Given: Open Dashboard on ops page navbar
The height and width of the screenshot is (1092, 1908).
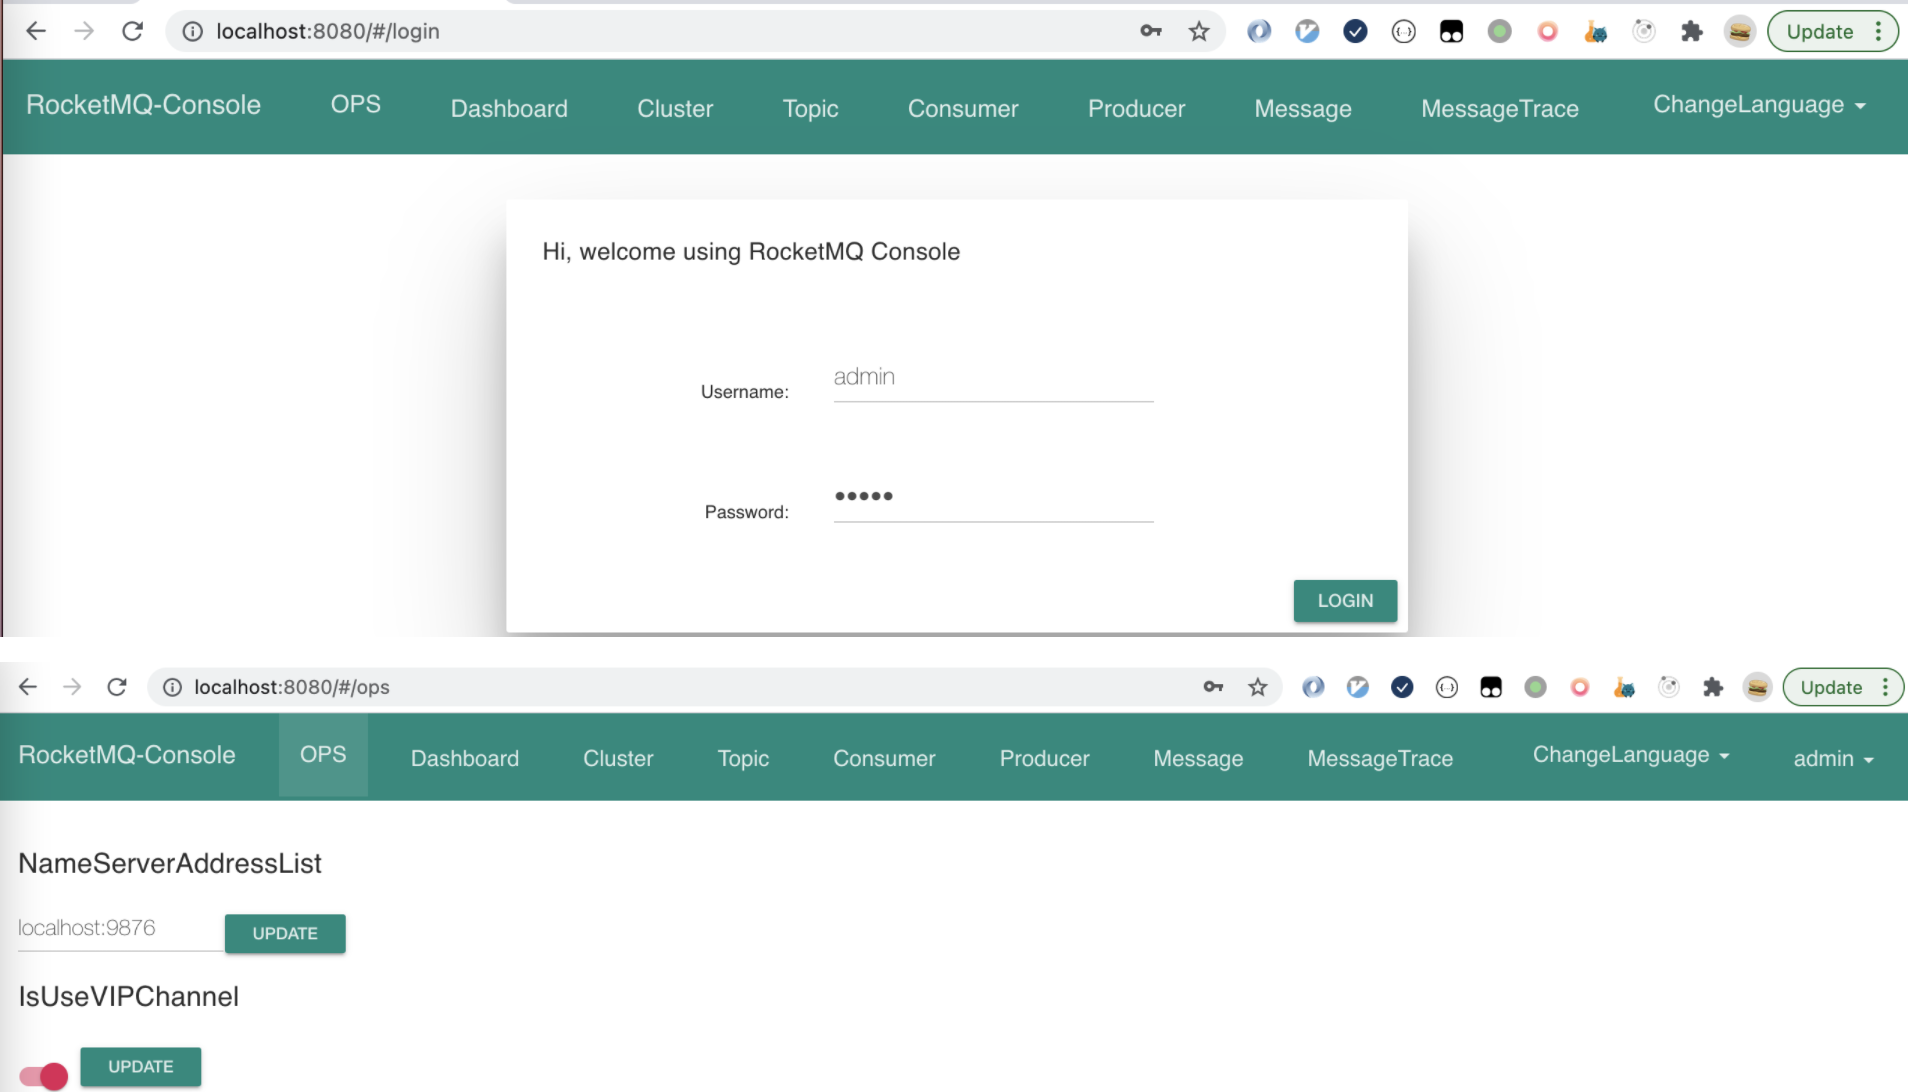Looking at the screenshot, I should pyautogui.click(x=465, y=759).
